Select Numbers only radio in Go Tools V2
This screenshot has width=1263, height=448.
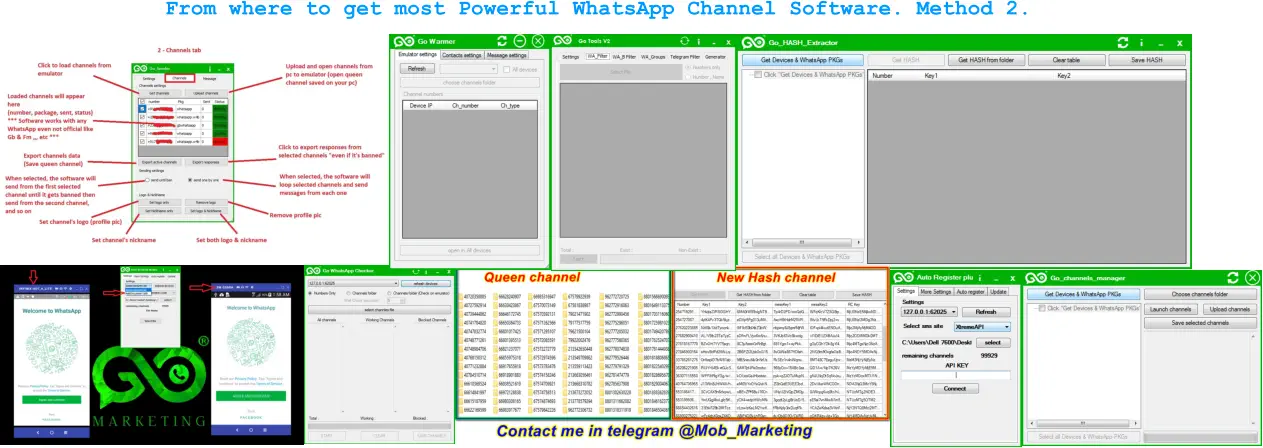click(687, 67)
